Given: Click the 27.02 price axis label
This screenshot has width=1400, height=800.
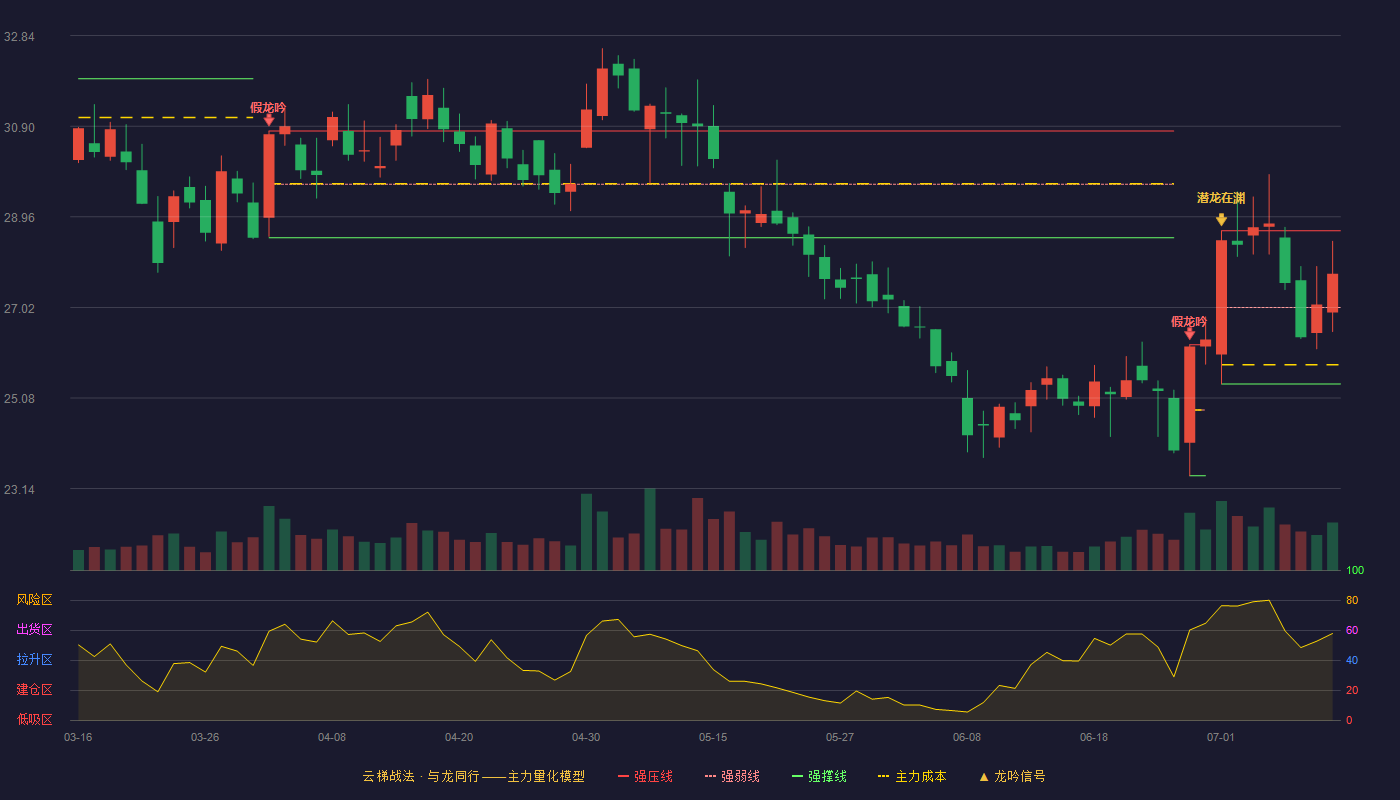Looking at the screenshot, I should (19, 309).
